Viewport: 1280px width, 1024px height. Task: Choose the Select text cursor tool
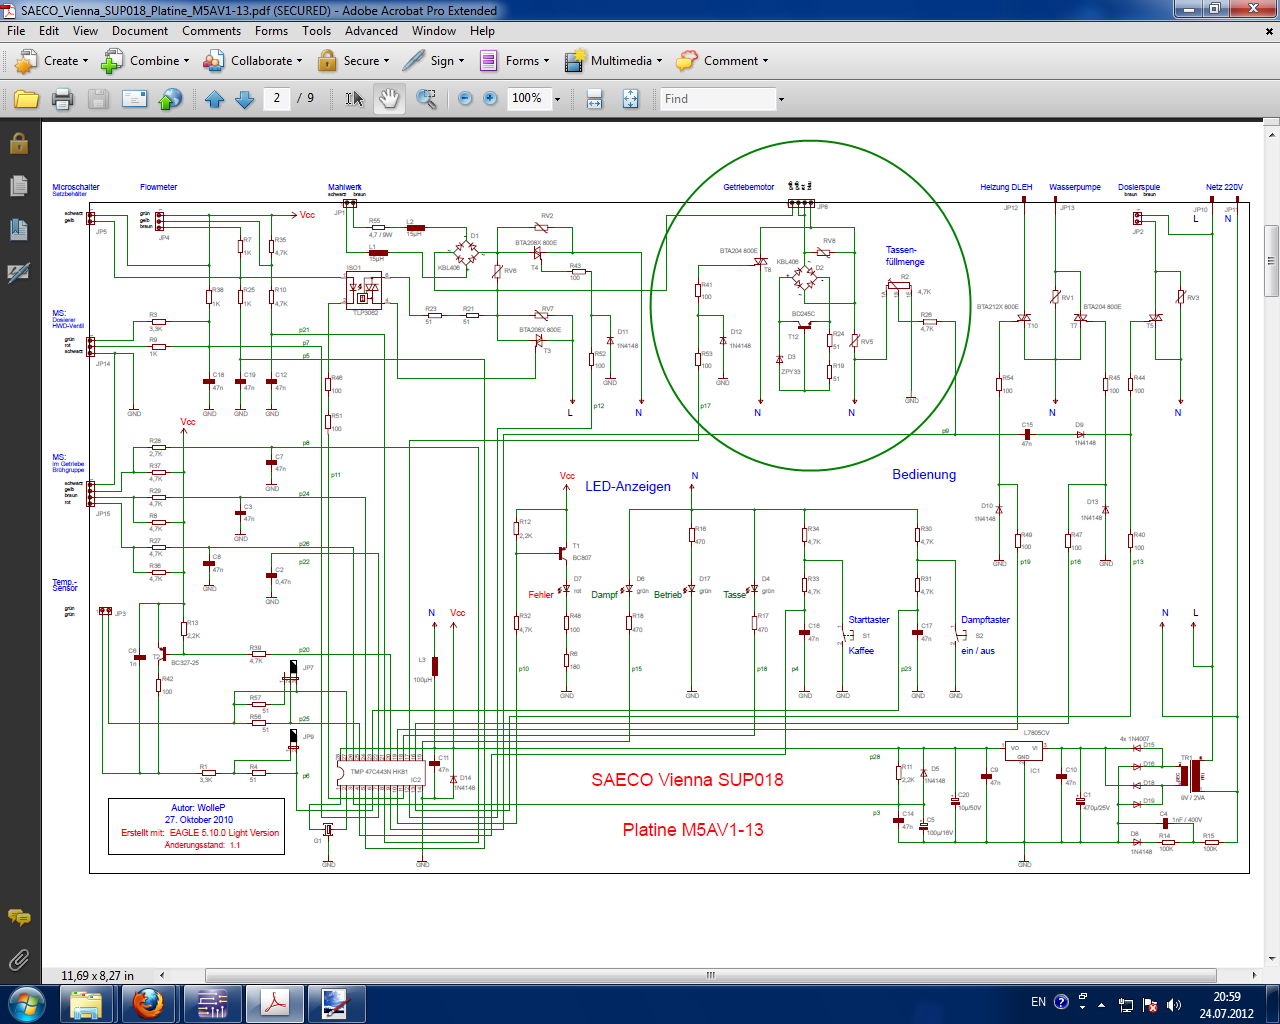(x=354, y=99)
